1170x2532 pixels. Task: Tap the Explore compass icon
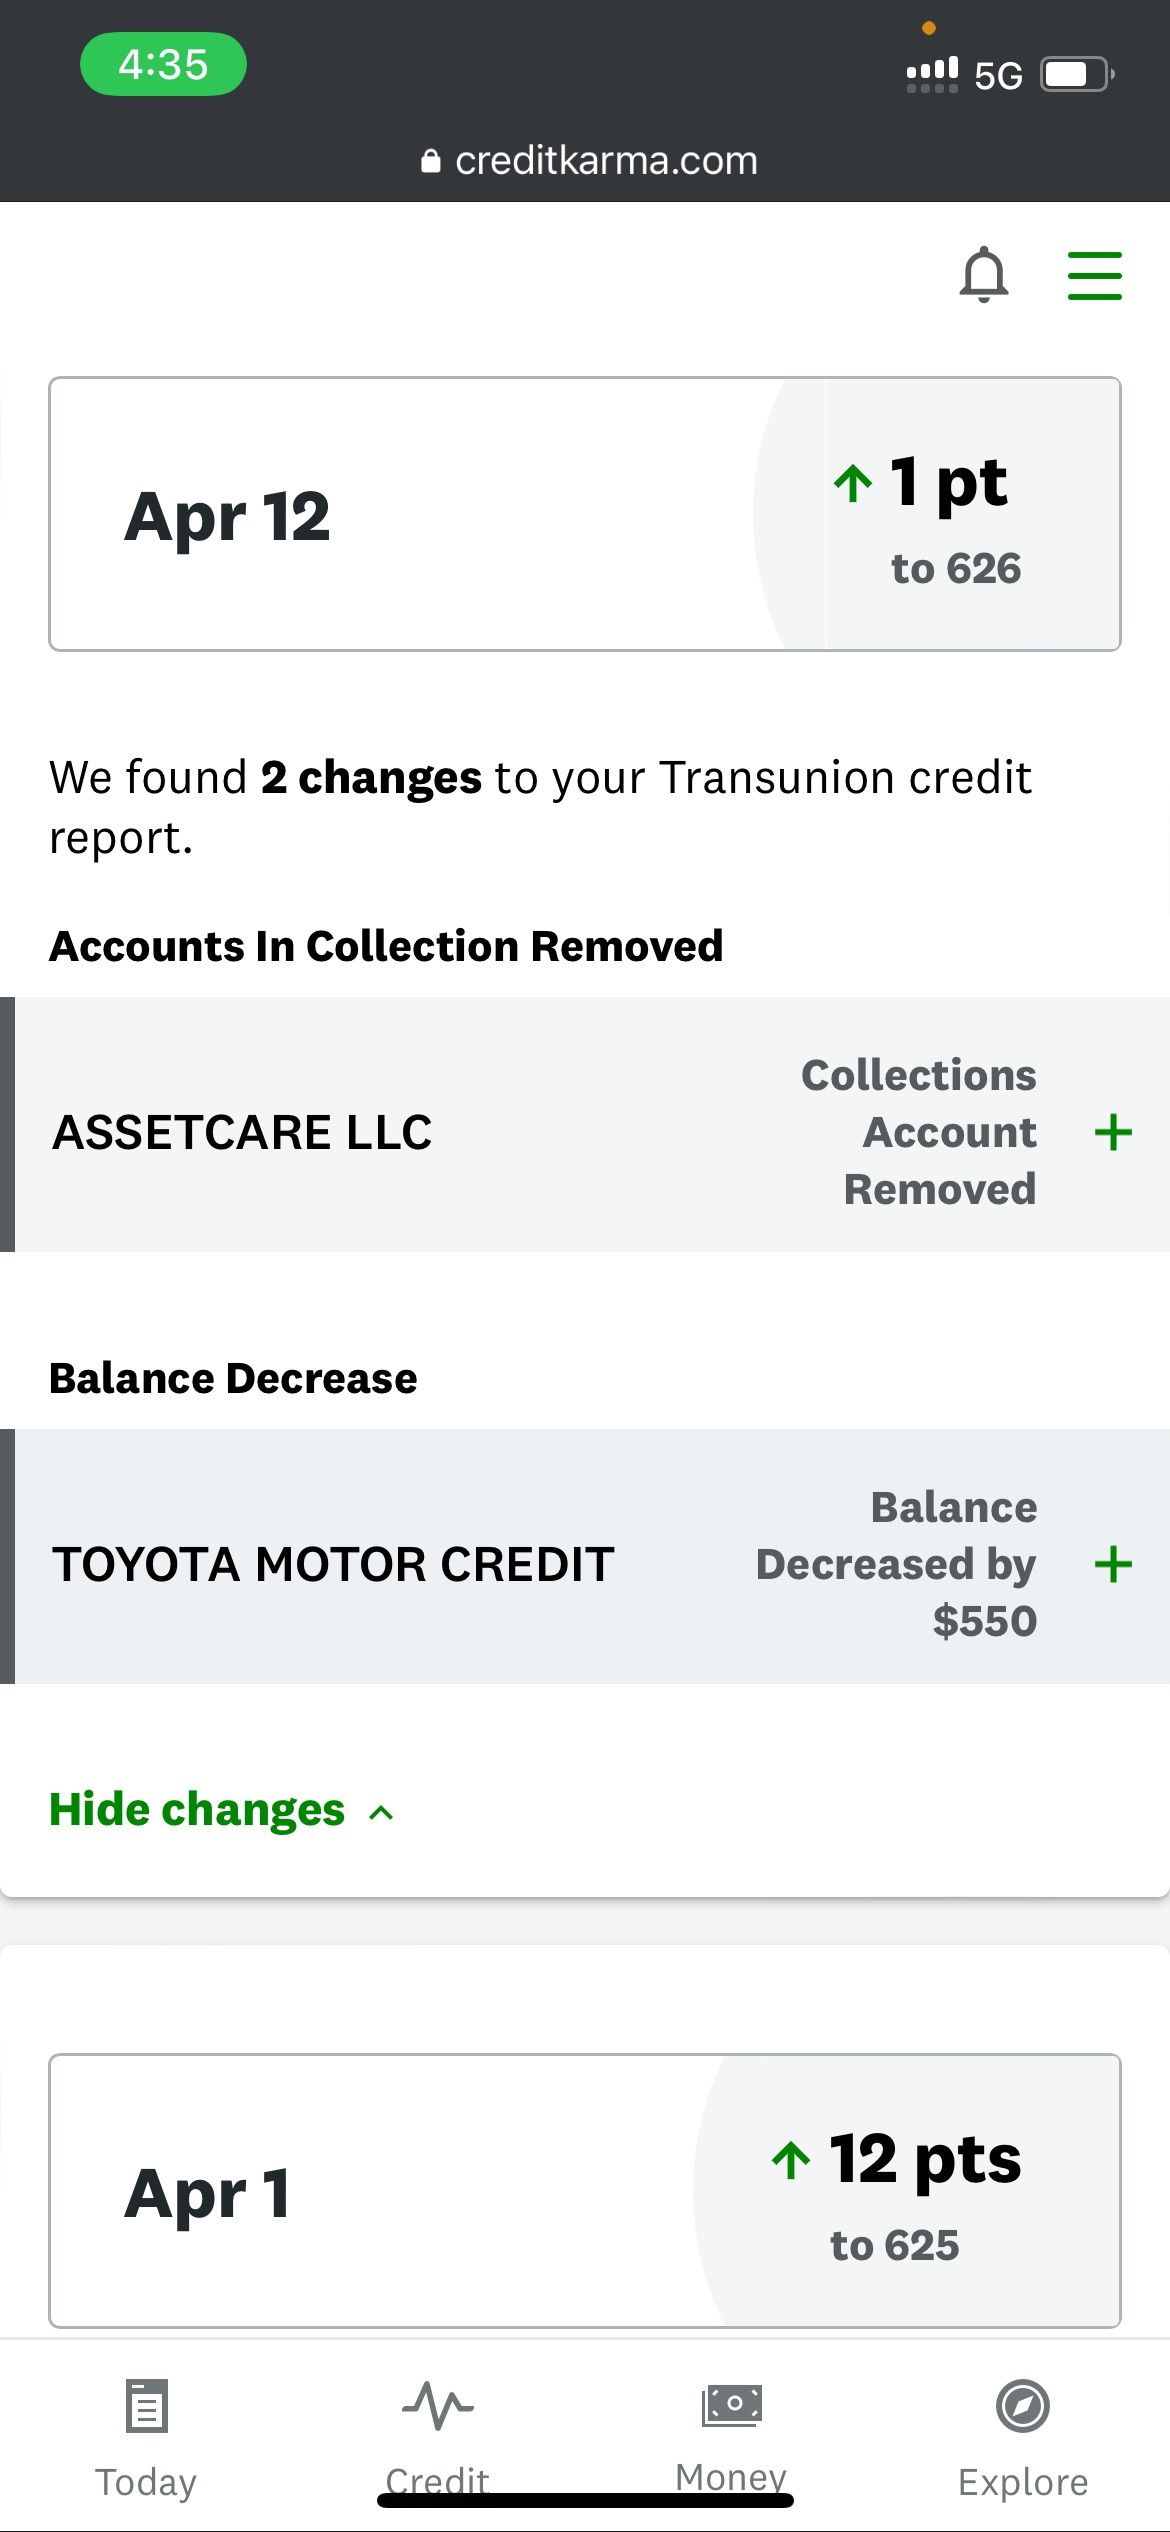[x=1022, y=2405]
